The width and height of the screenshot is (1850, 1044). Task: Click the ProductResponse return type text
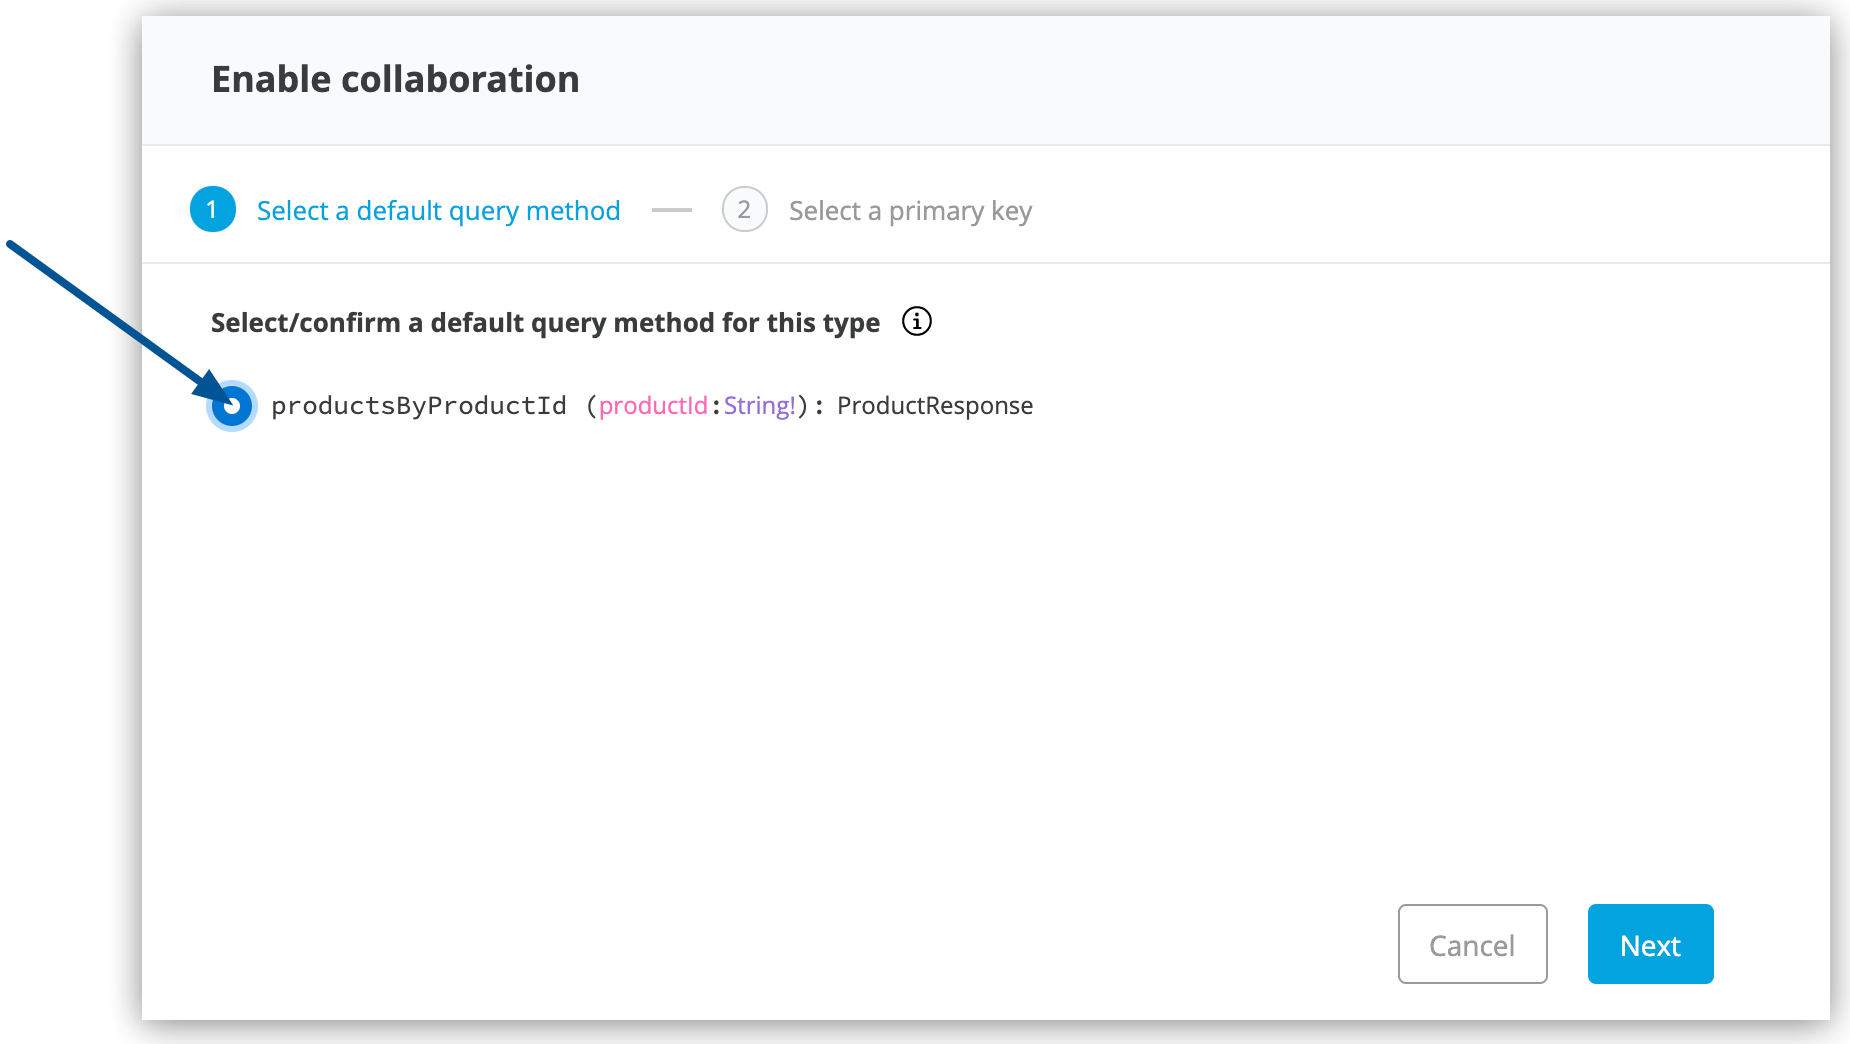933,406
